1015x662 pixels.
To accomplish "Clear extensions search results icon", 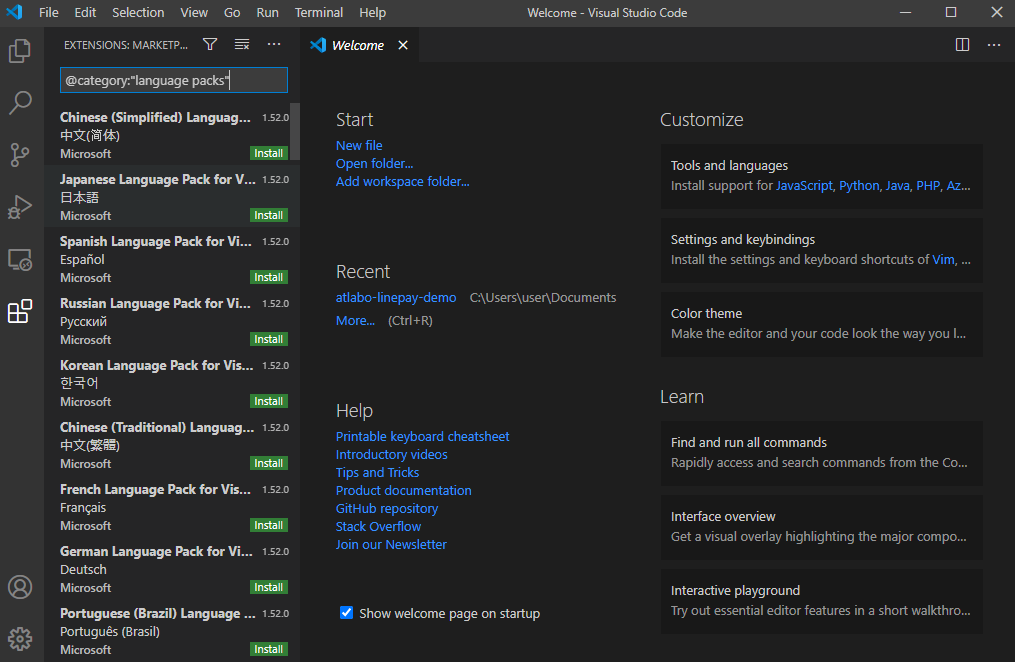I will 242,45.
